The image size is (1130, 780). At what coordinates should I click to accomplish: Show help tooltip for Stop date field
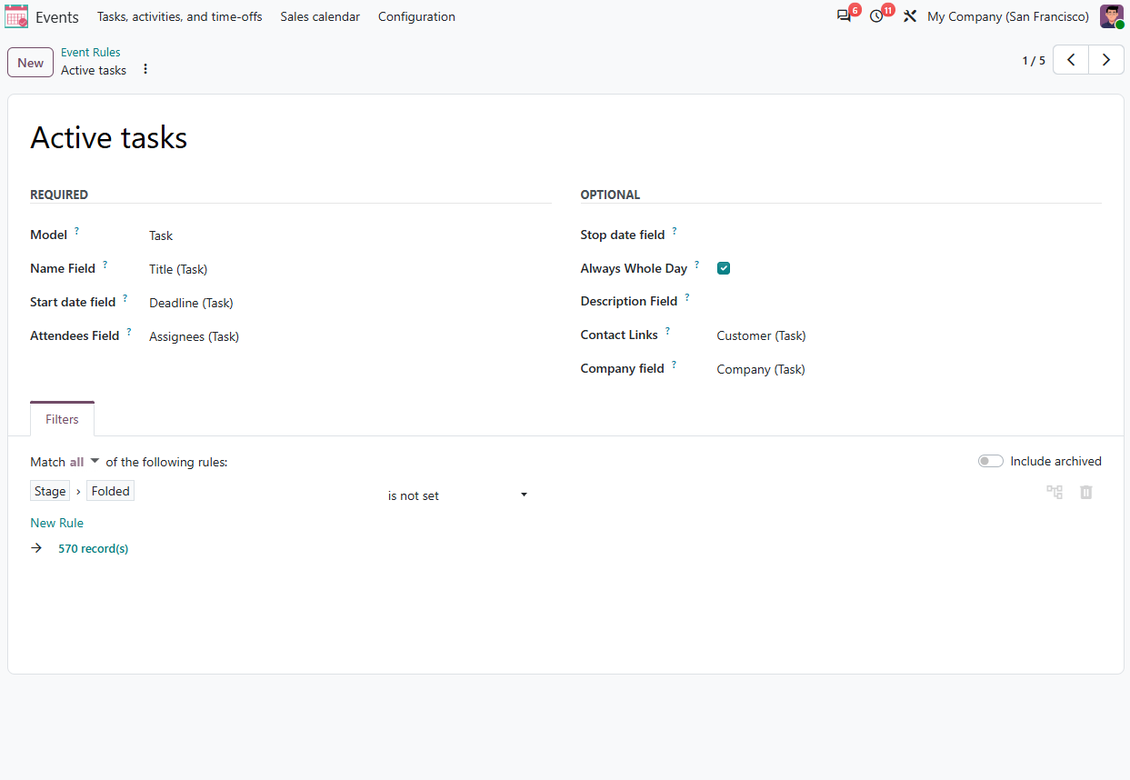point(675,231)
